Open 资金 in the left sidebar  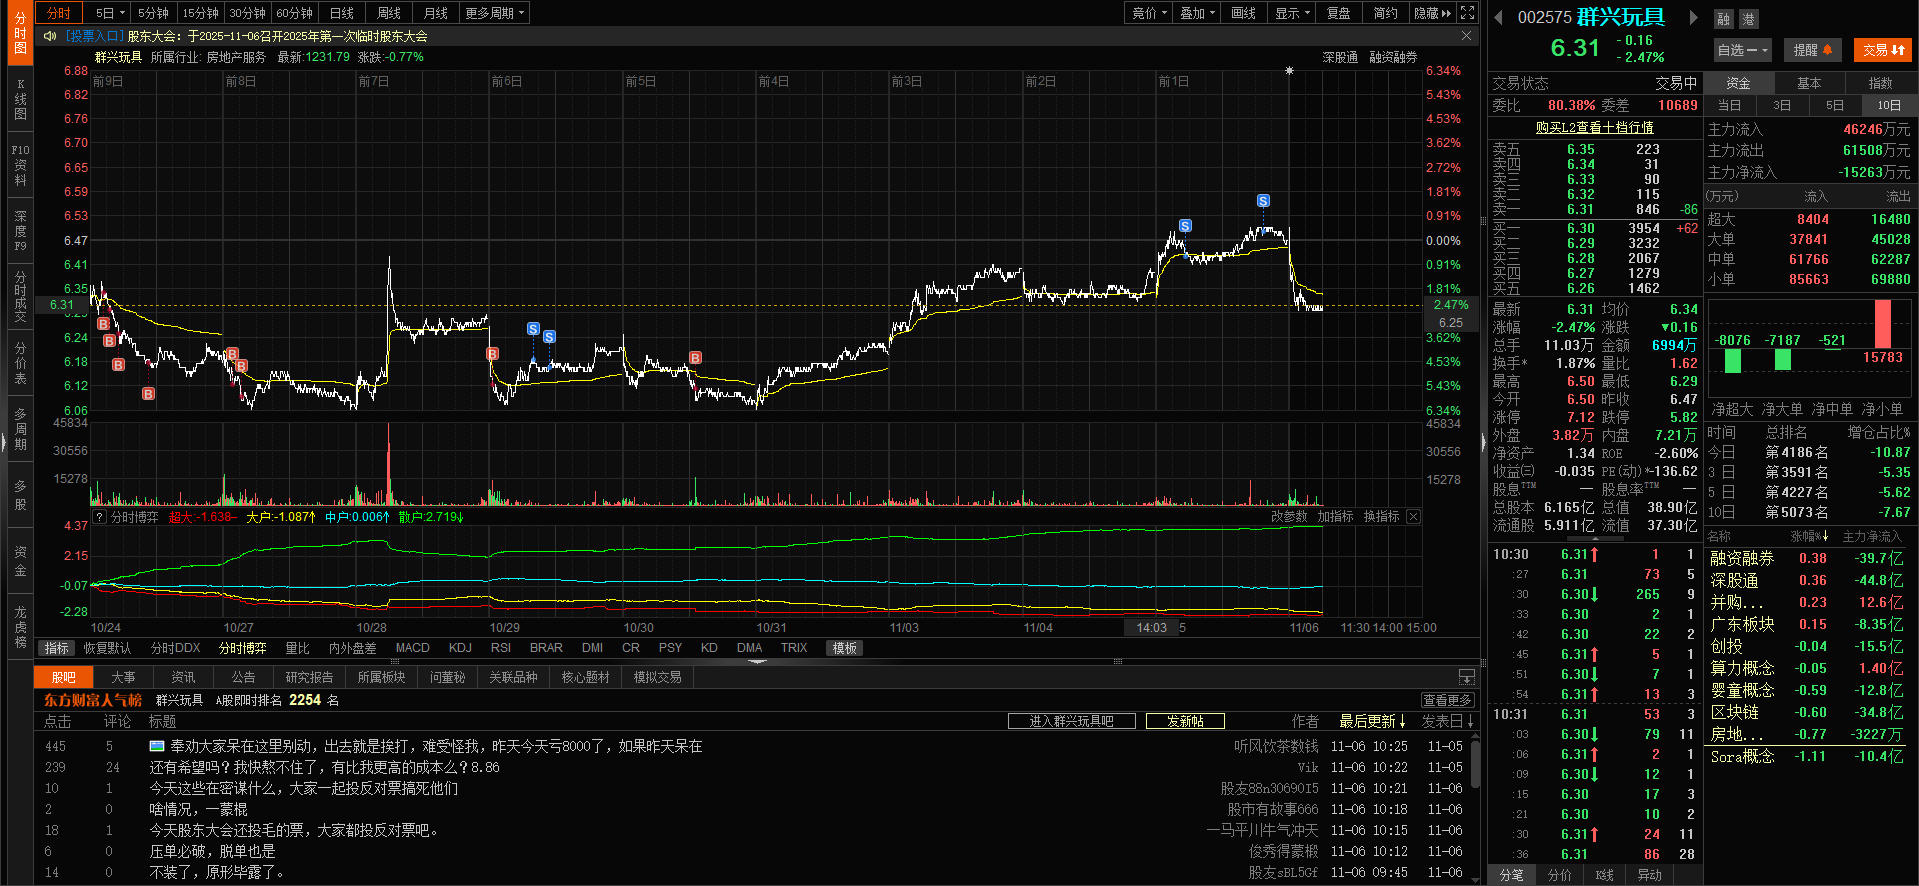point(20,561)
